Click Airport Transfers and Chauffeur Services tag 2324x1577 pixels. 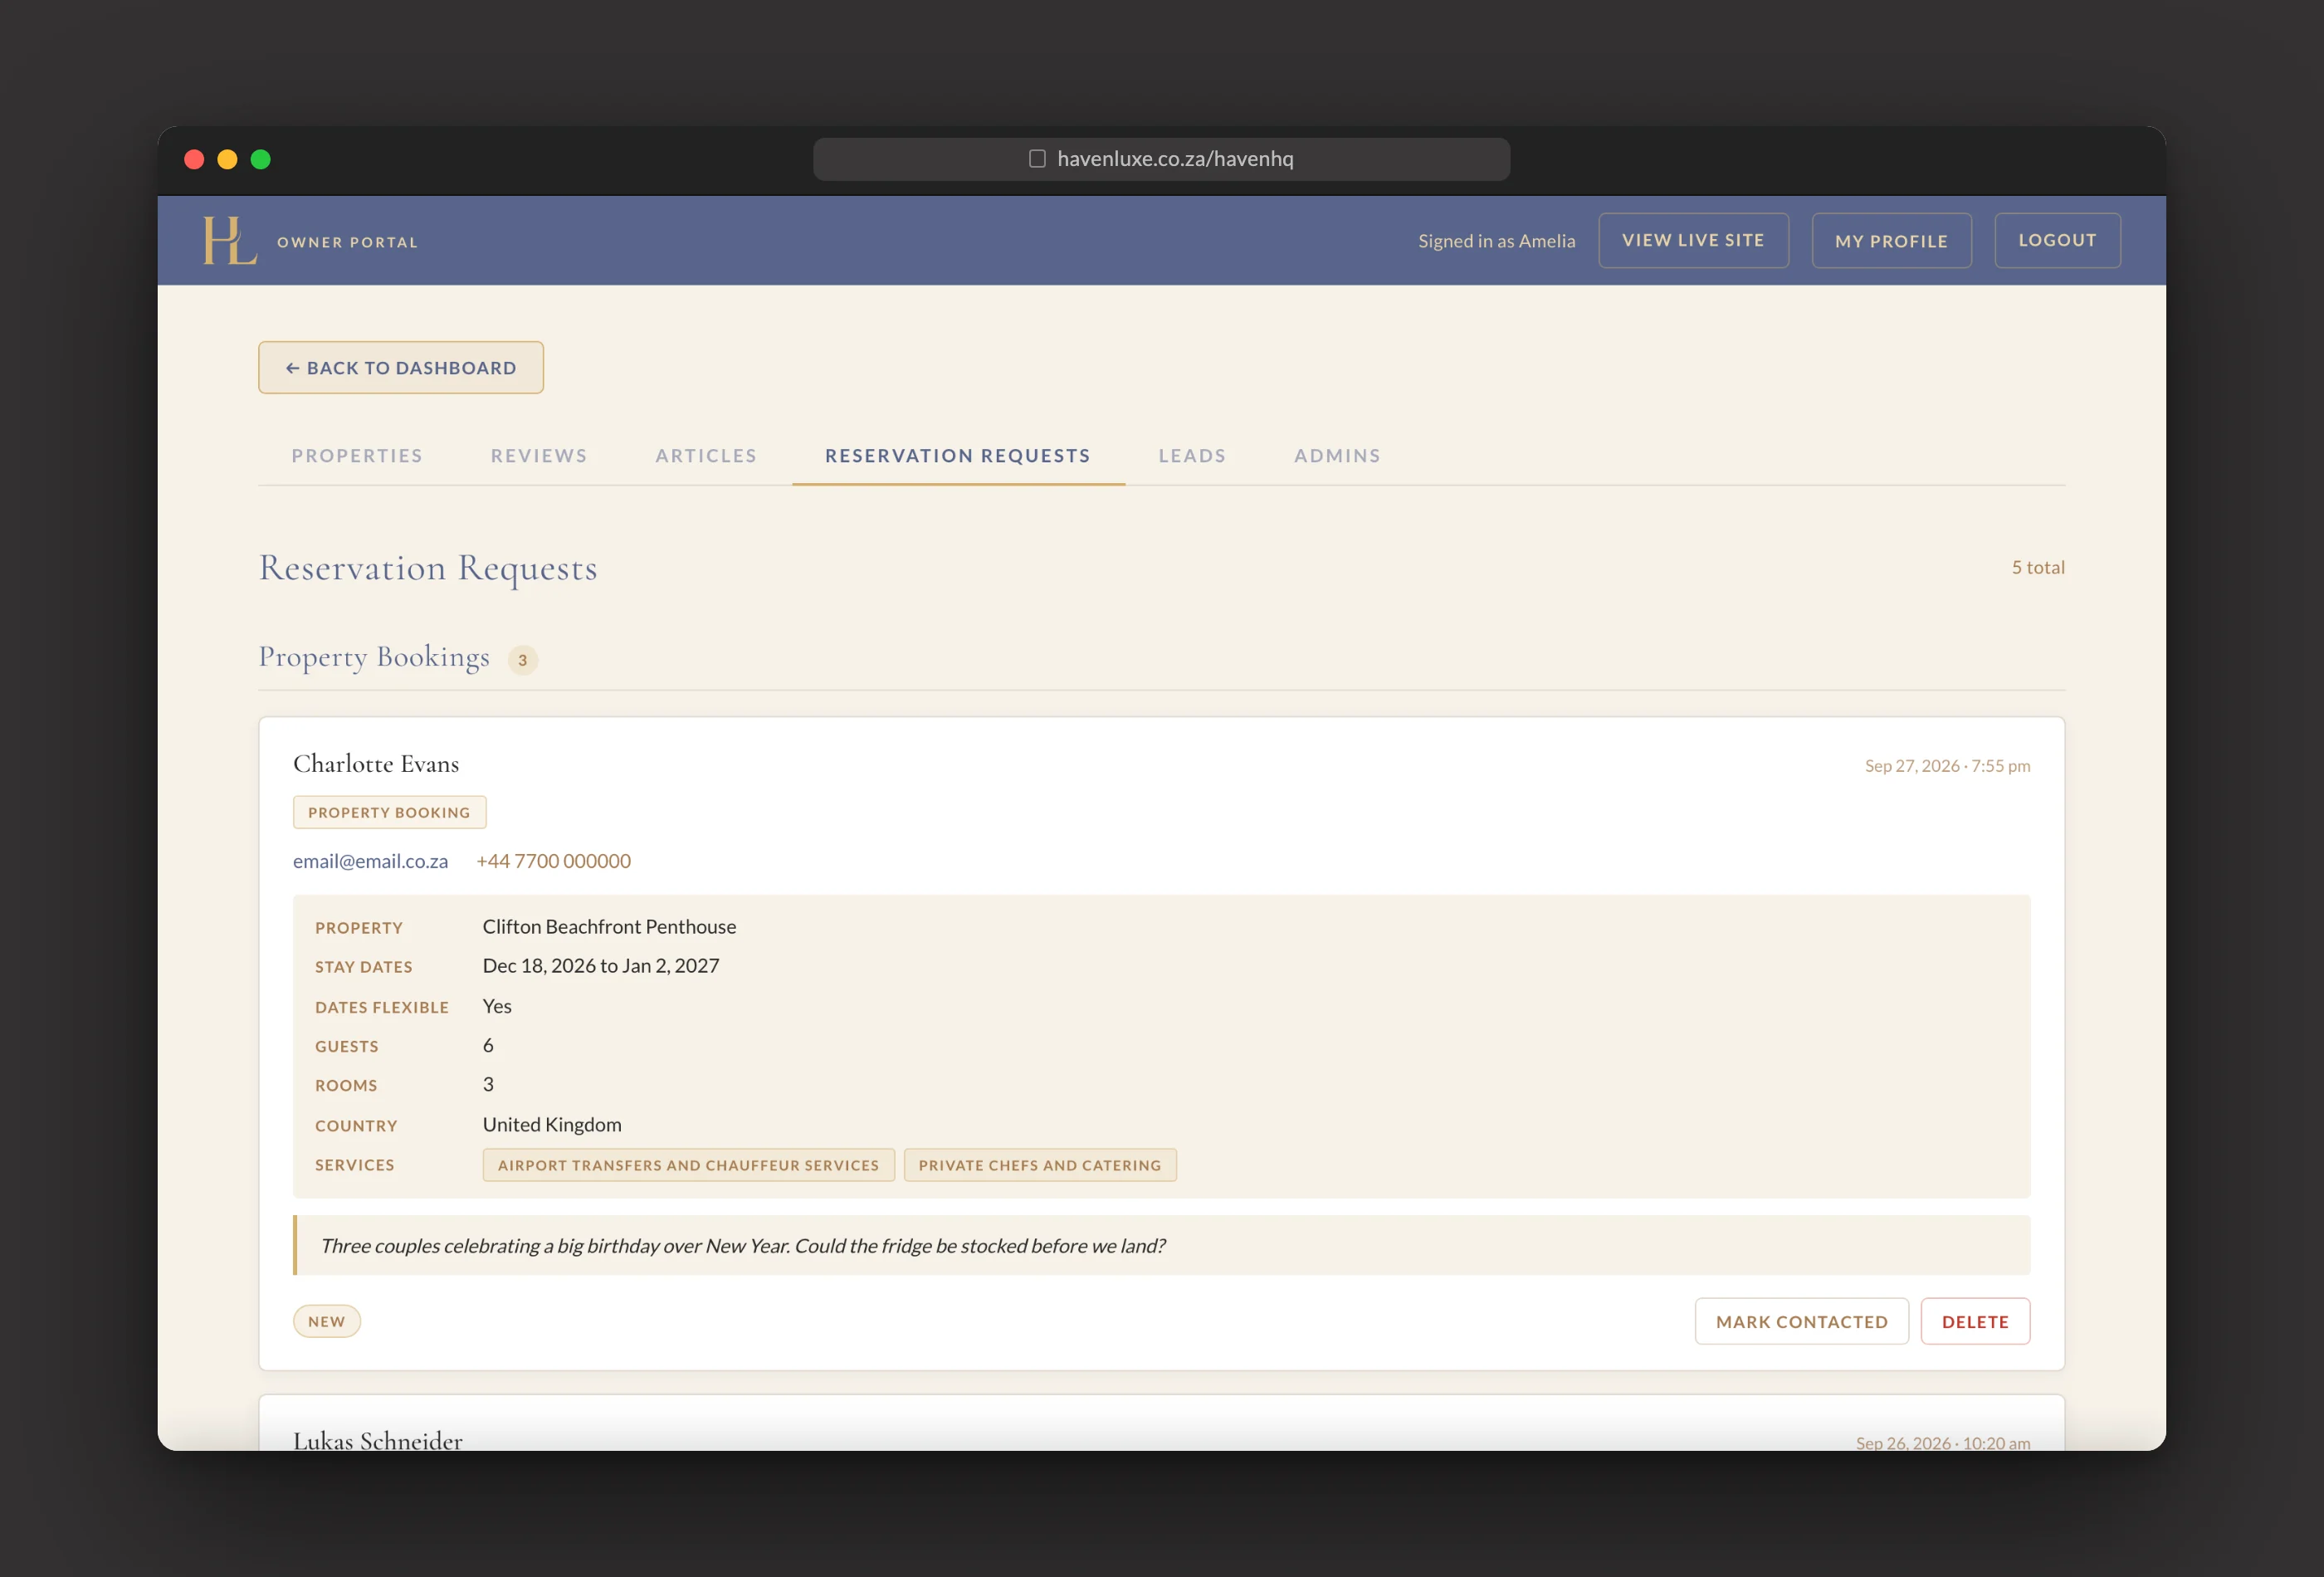tap(688, 1166)
